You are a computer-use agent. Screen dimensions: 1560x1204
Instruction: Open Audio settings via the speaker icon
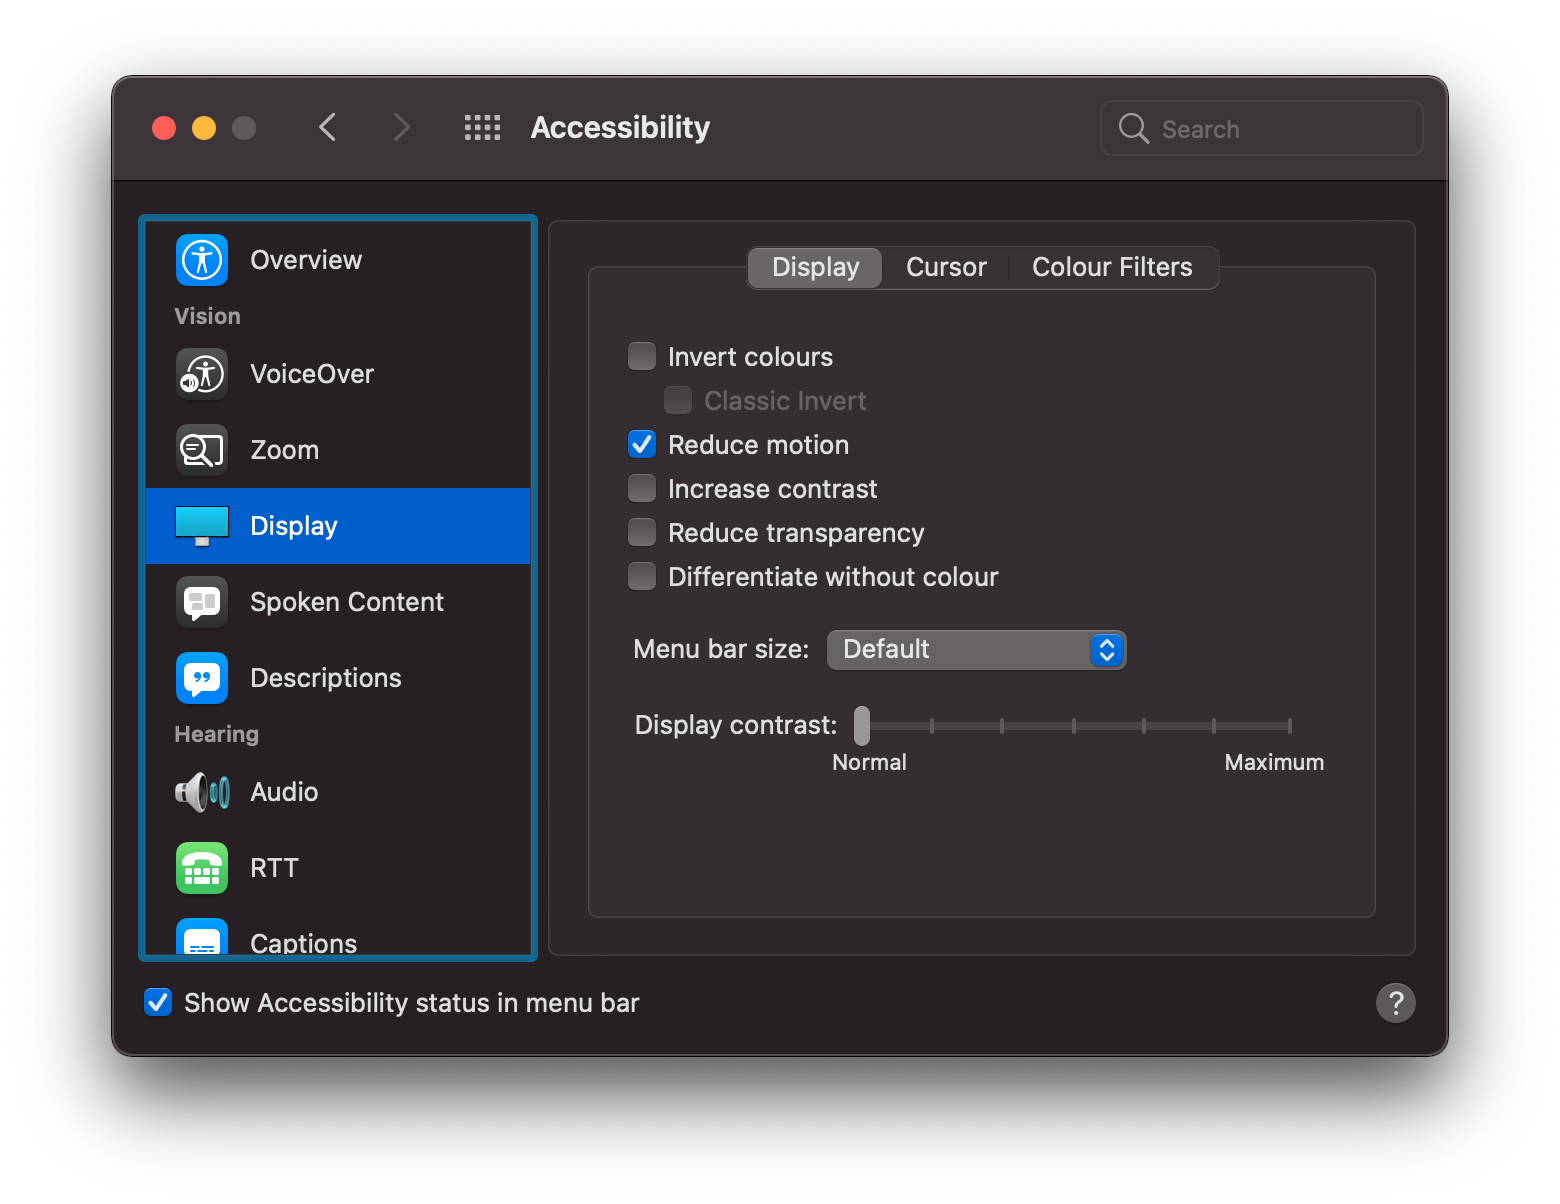pos(201,791)
